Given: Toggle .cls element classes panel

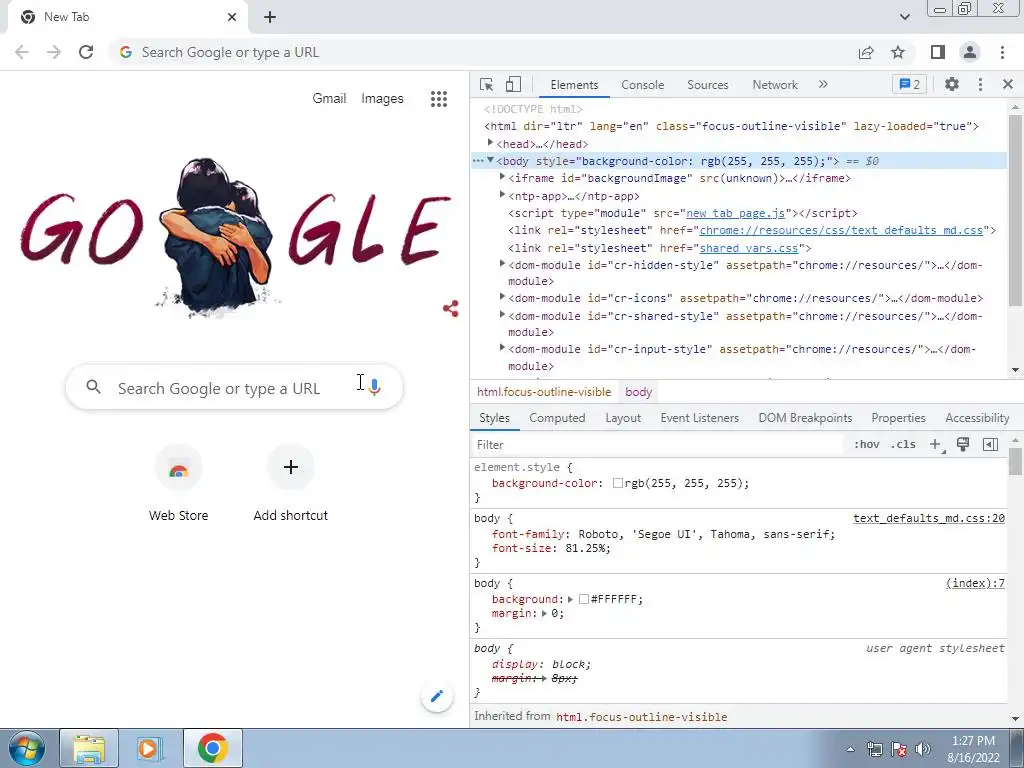Looking at the screenshot, I should coord(903,445).
